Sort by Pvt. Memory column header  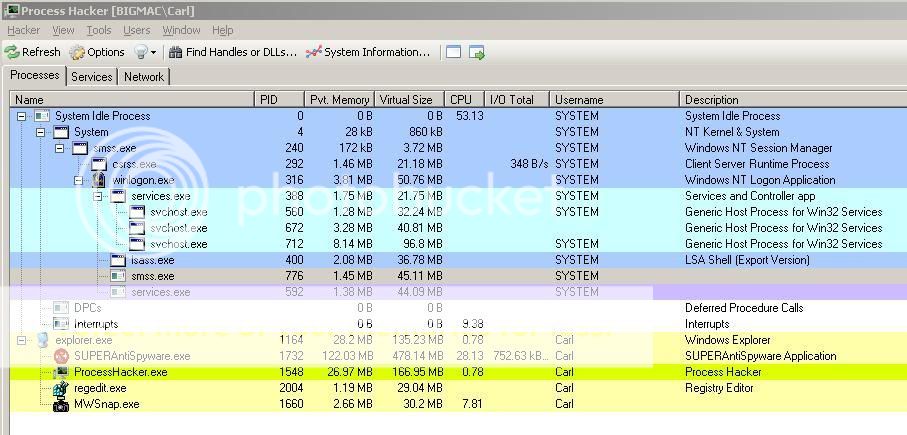(340, 99)
